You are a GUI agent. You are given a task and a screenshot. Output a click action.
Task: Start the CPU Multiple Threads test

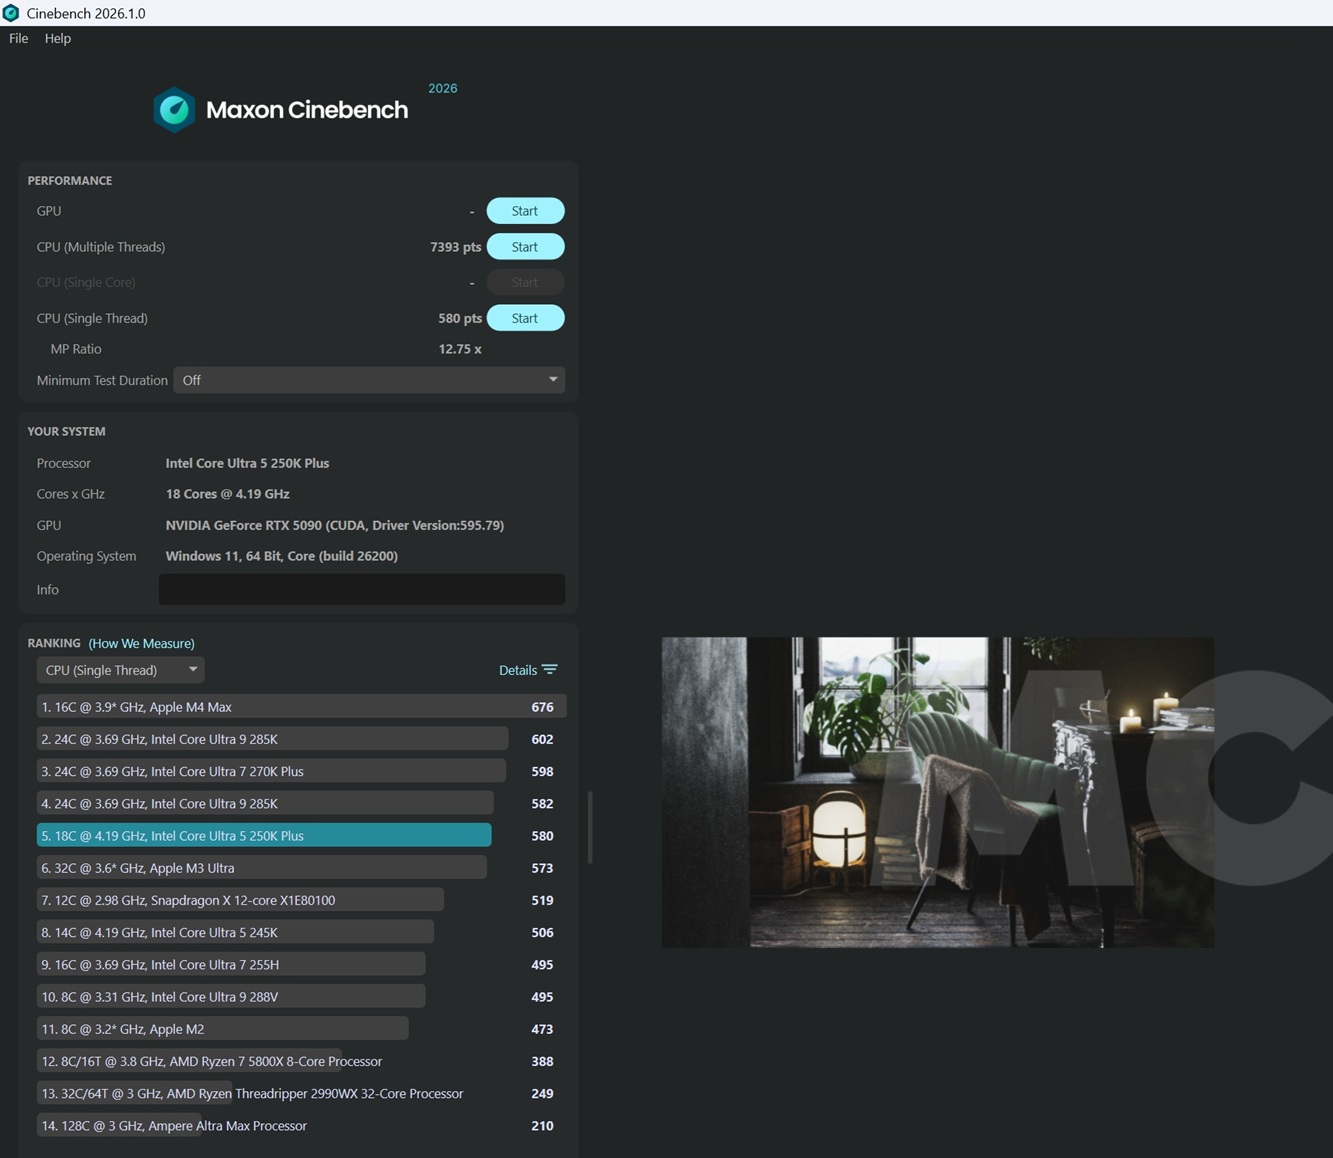coord(525,247)
